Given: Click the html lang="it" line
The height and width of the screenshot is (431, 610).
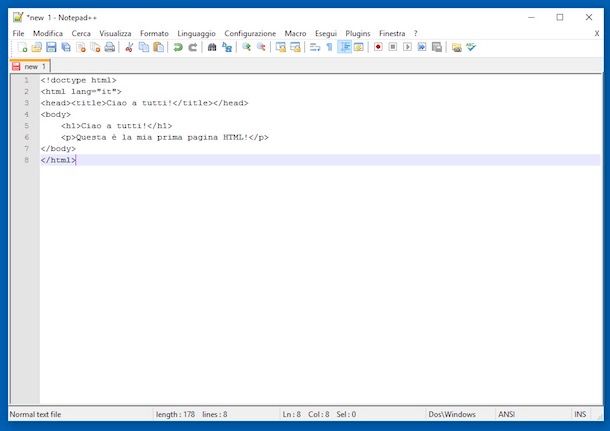Looking at the screenshot, I should tap(81, 91).
